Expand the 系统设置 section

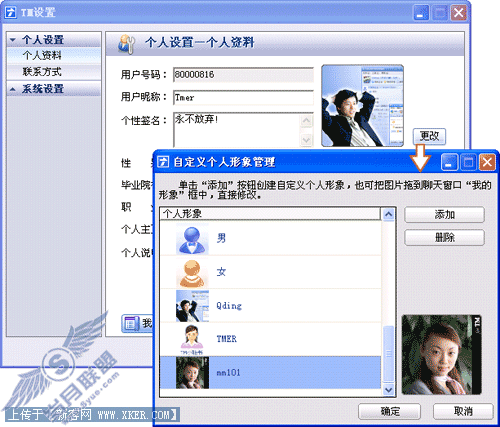[x=13, y=89]
